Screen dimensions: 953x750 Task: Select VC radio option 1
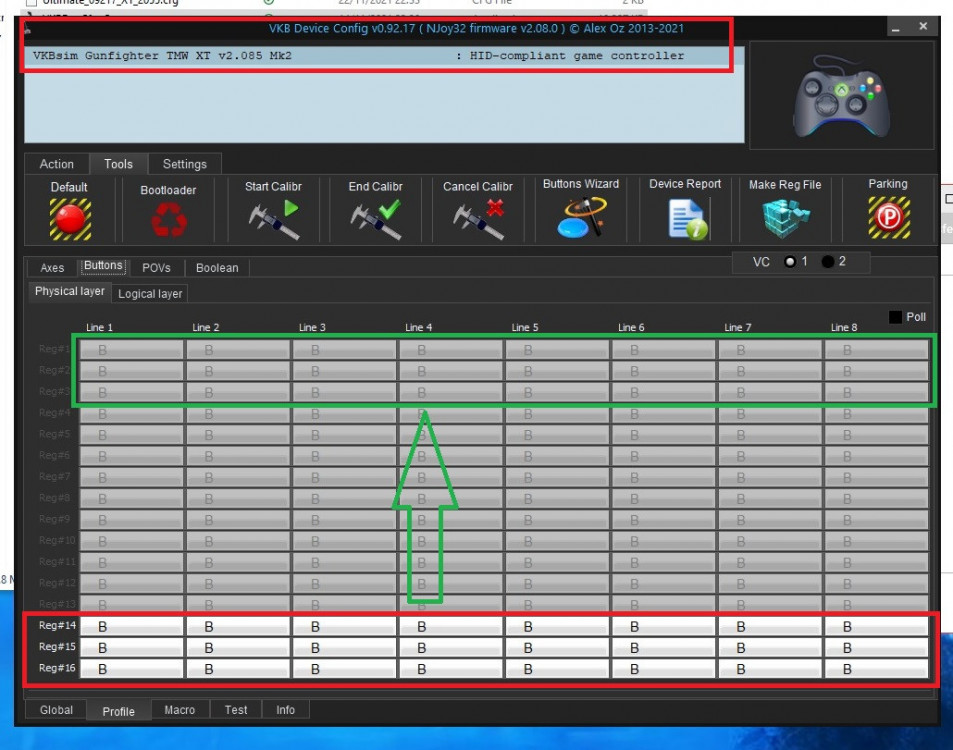tap(790, 262)
